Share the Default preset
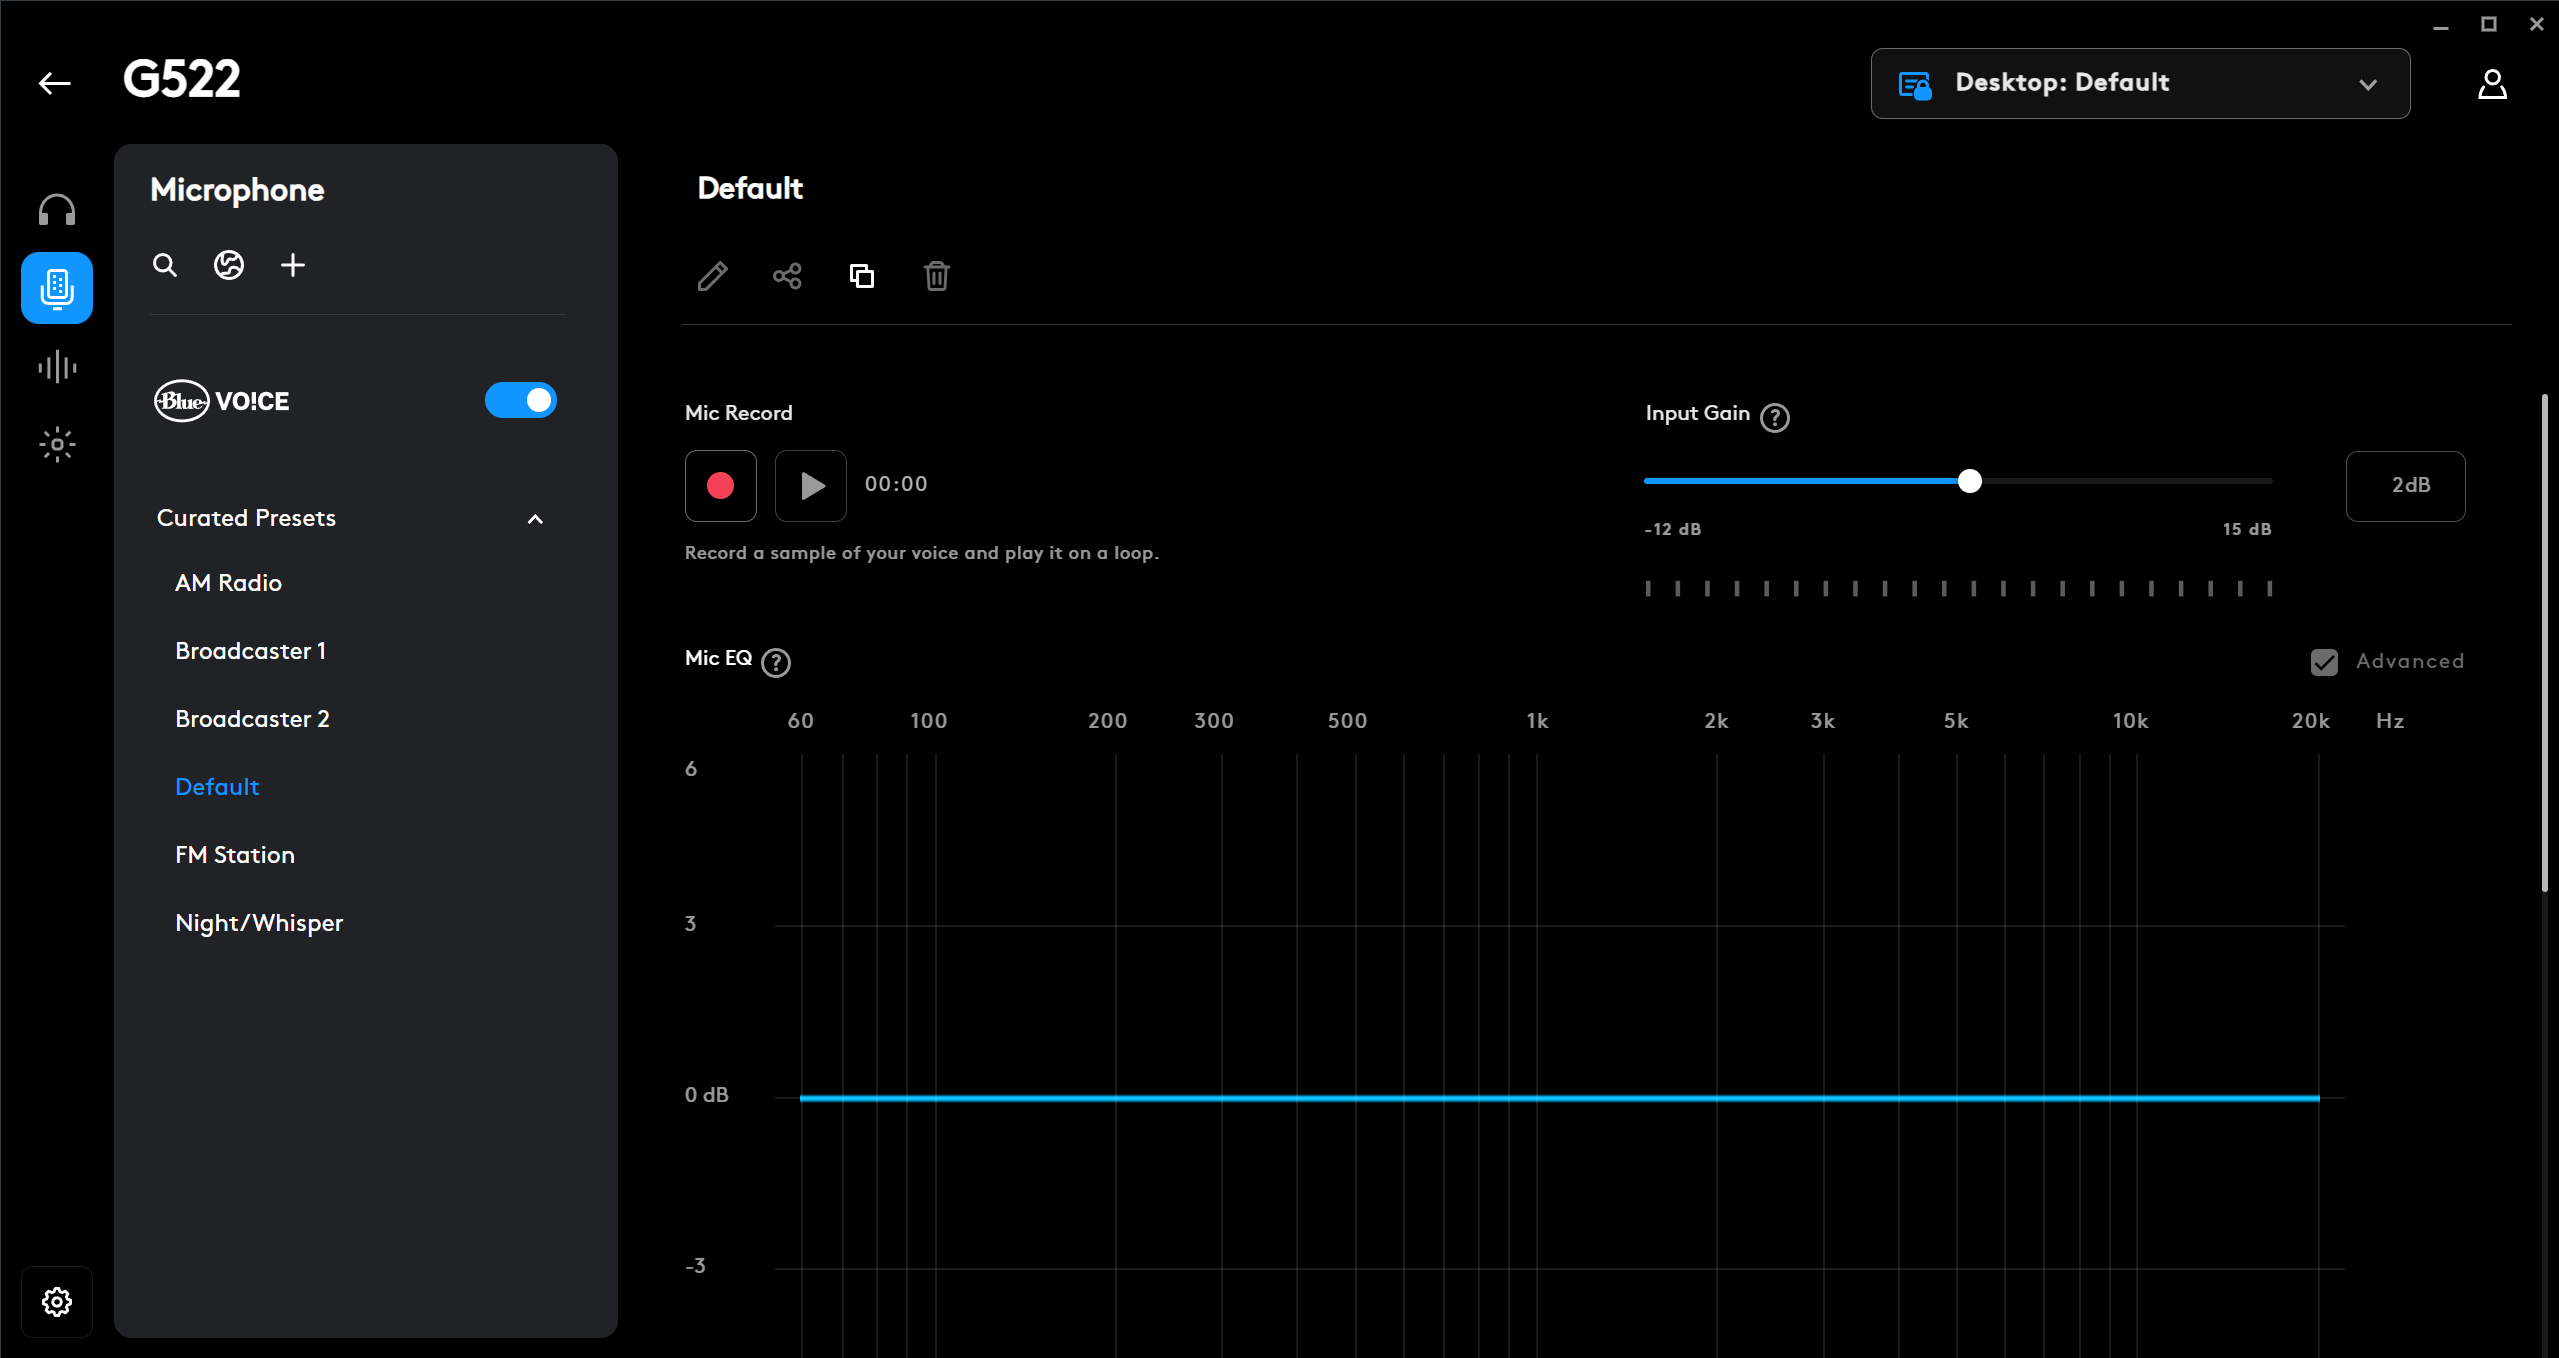This screenshot has width=2559, height=1358. 787,276
